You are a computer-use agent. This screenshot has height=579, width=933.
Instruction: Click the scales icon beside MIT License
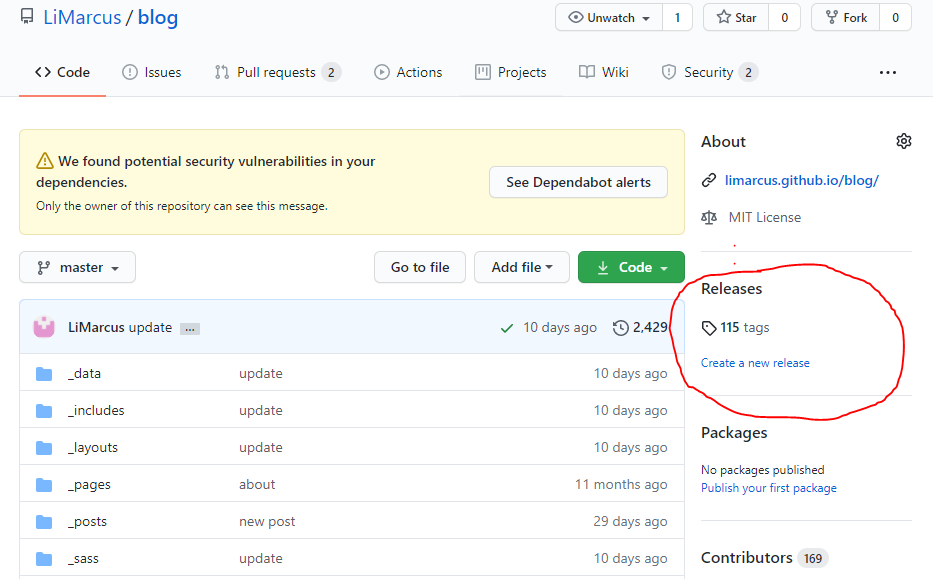coord(709,218)
